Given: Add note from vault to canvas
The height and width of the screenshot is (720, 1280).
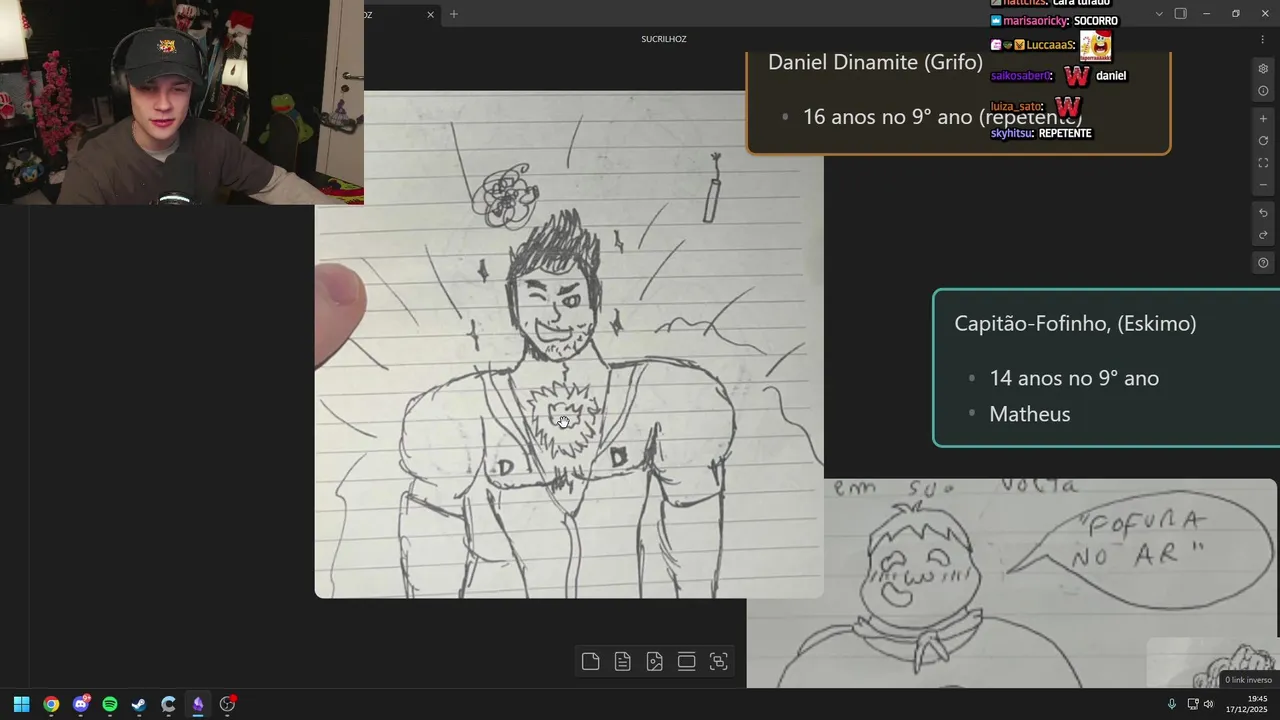Looking at the screenshot, I should (622, 661).
